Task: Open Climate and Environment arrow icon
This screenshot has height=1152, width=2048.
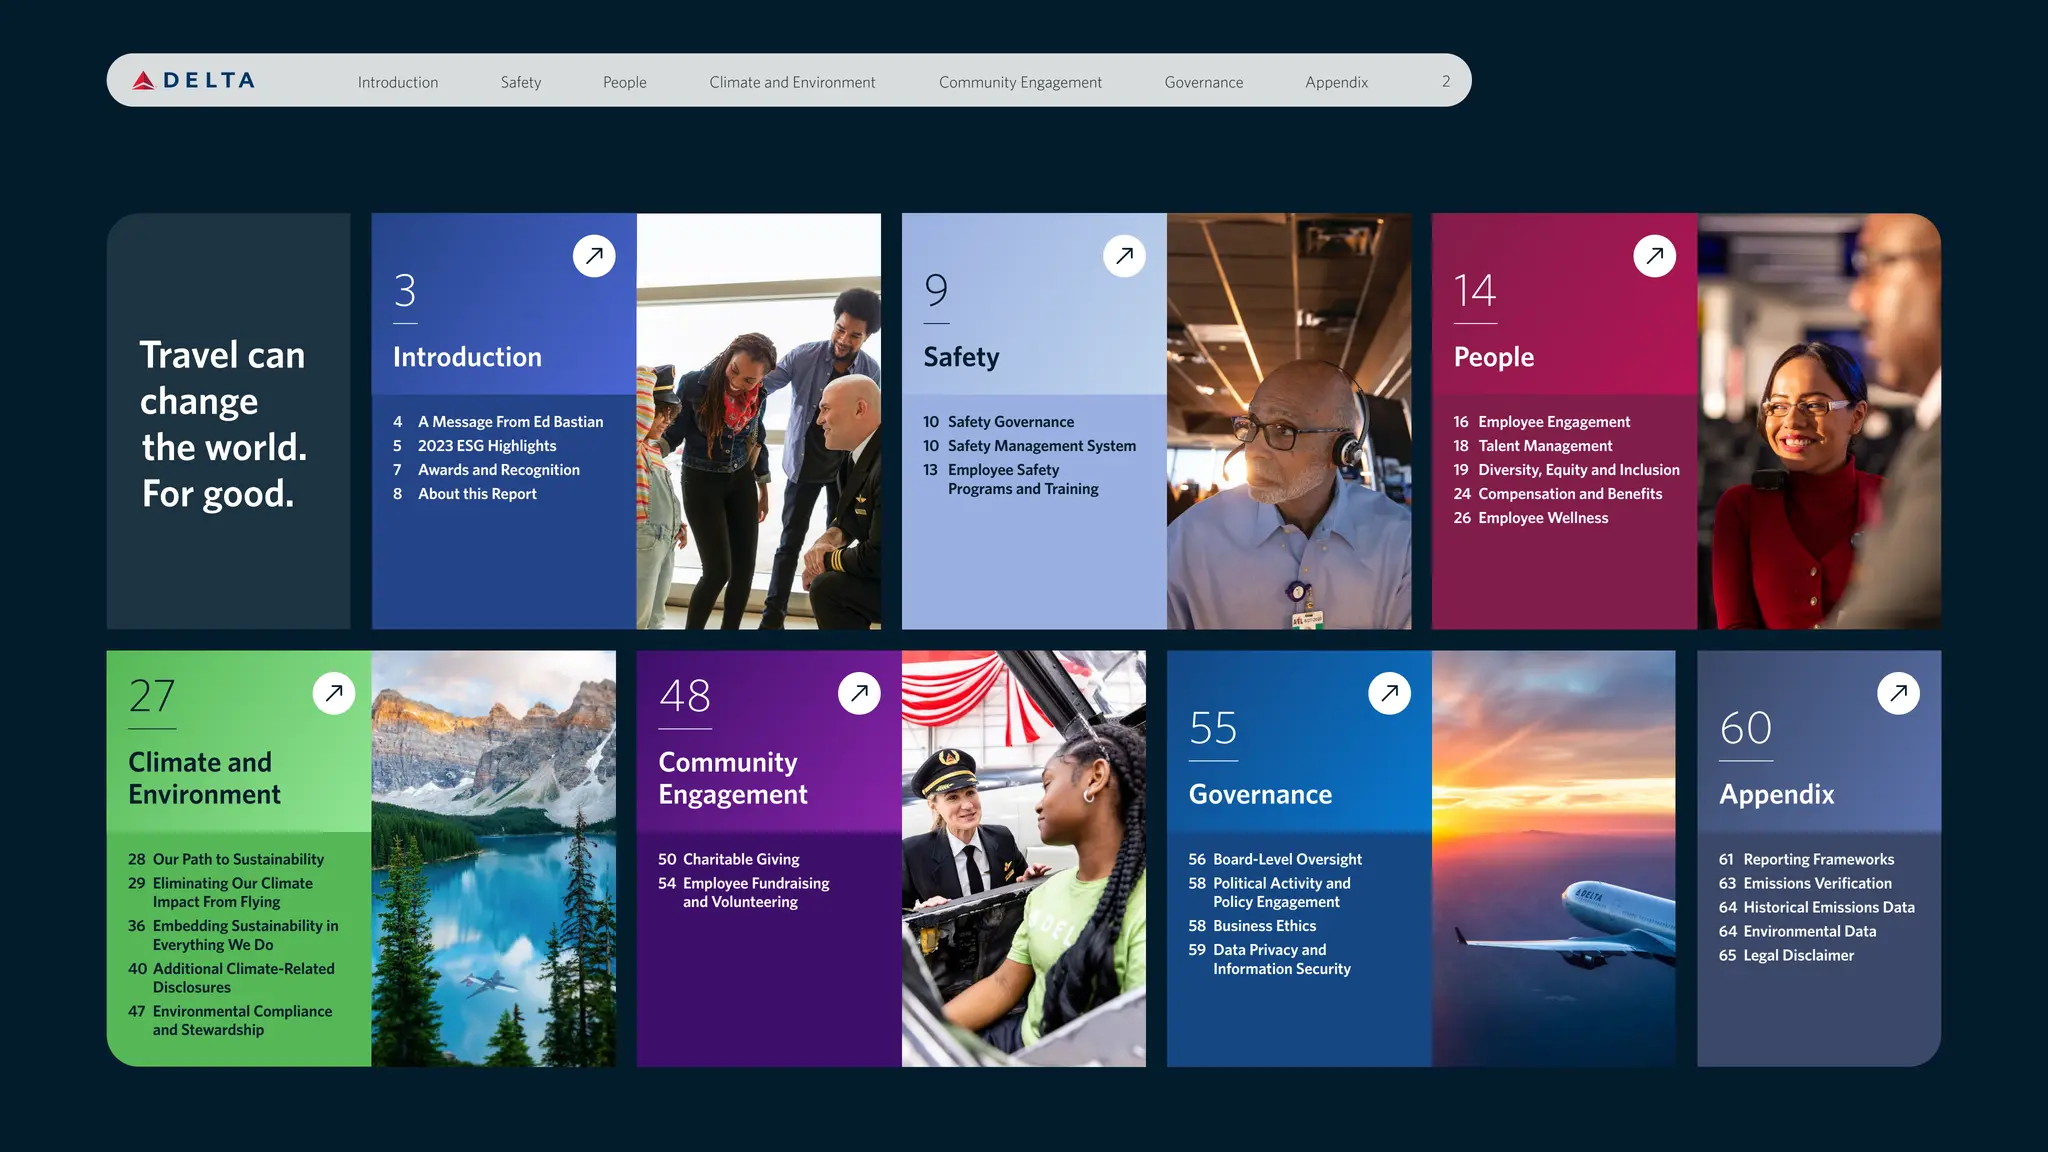Action: [334, 693]
